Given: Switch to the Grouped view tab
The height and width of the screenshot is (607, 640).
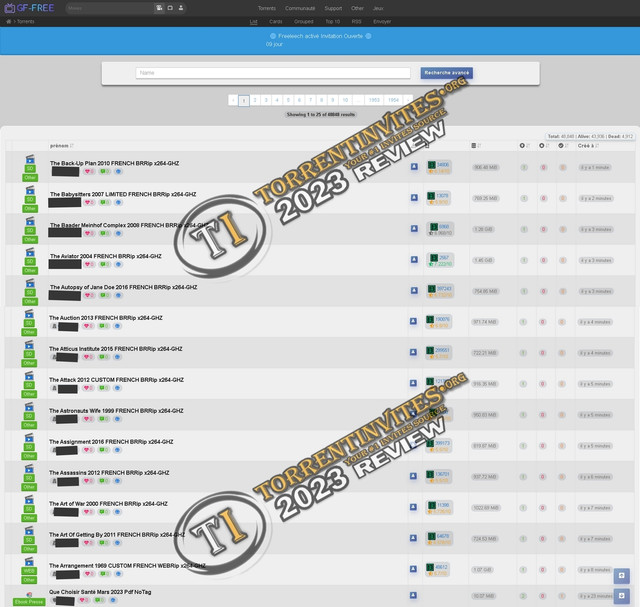Looking at the screenshot, I should 303,20.
